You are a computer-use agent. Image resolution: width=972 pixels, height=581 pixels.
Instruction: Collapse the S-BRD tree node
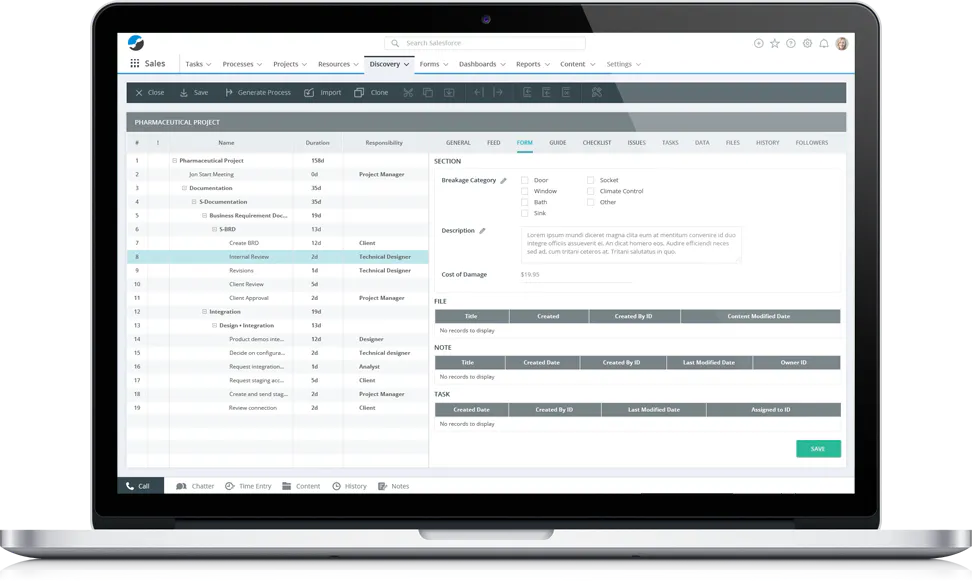(x=214, y=229)
